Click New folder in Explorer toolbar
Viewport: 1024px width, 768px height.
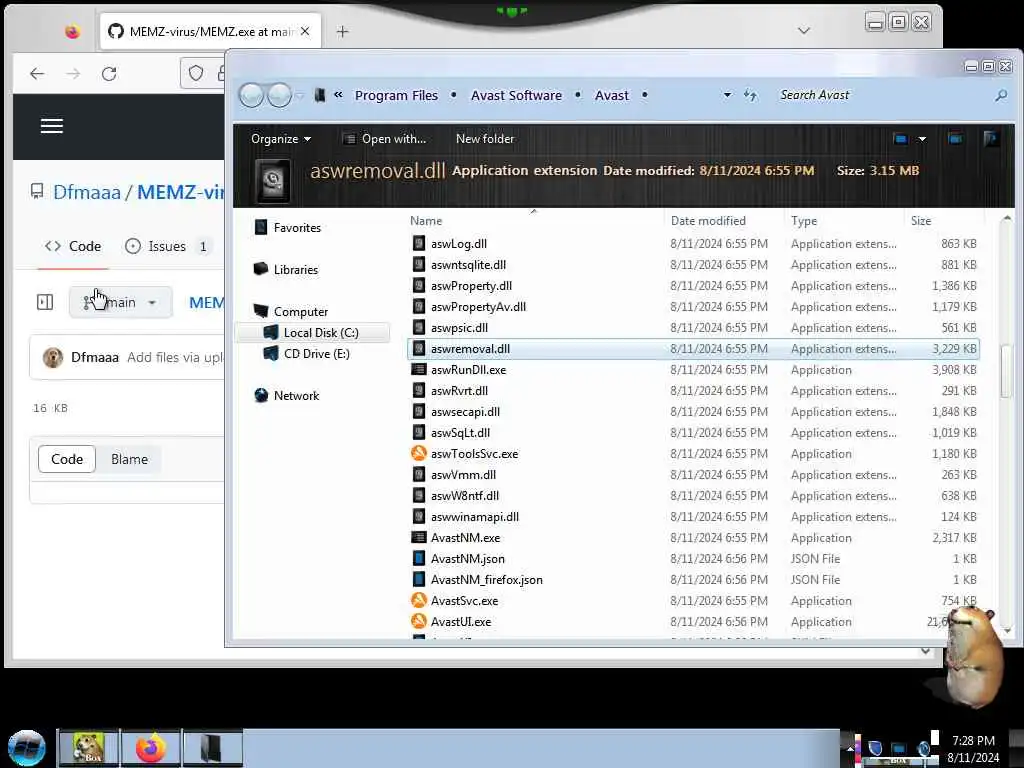(485, 139)
